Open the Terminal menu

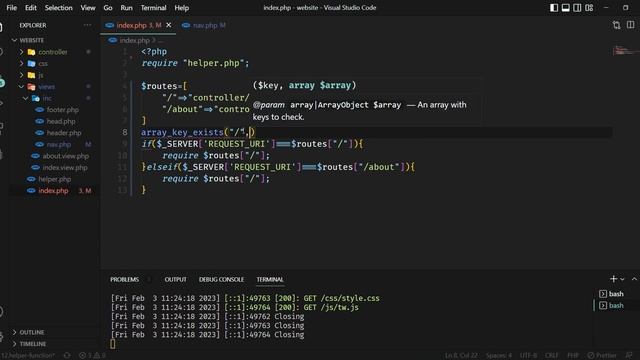tap(153, 8)
